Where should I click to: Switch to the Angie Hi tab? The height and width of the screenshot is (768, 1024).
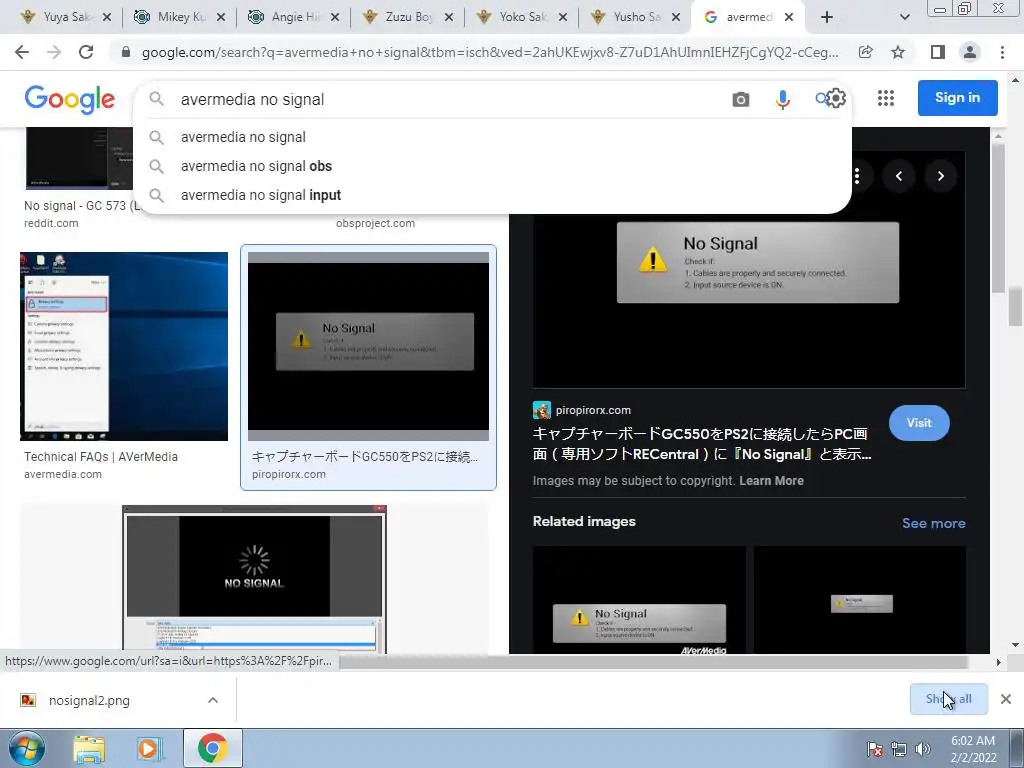[x=285, y=17]
